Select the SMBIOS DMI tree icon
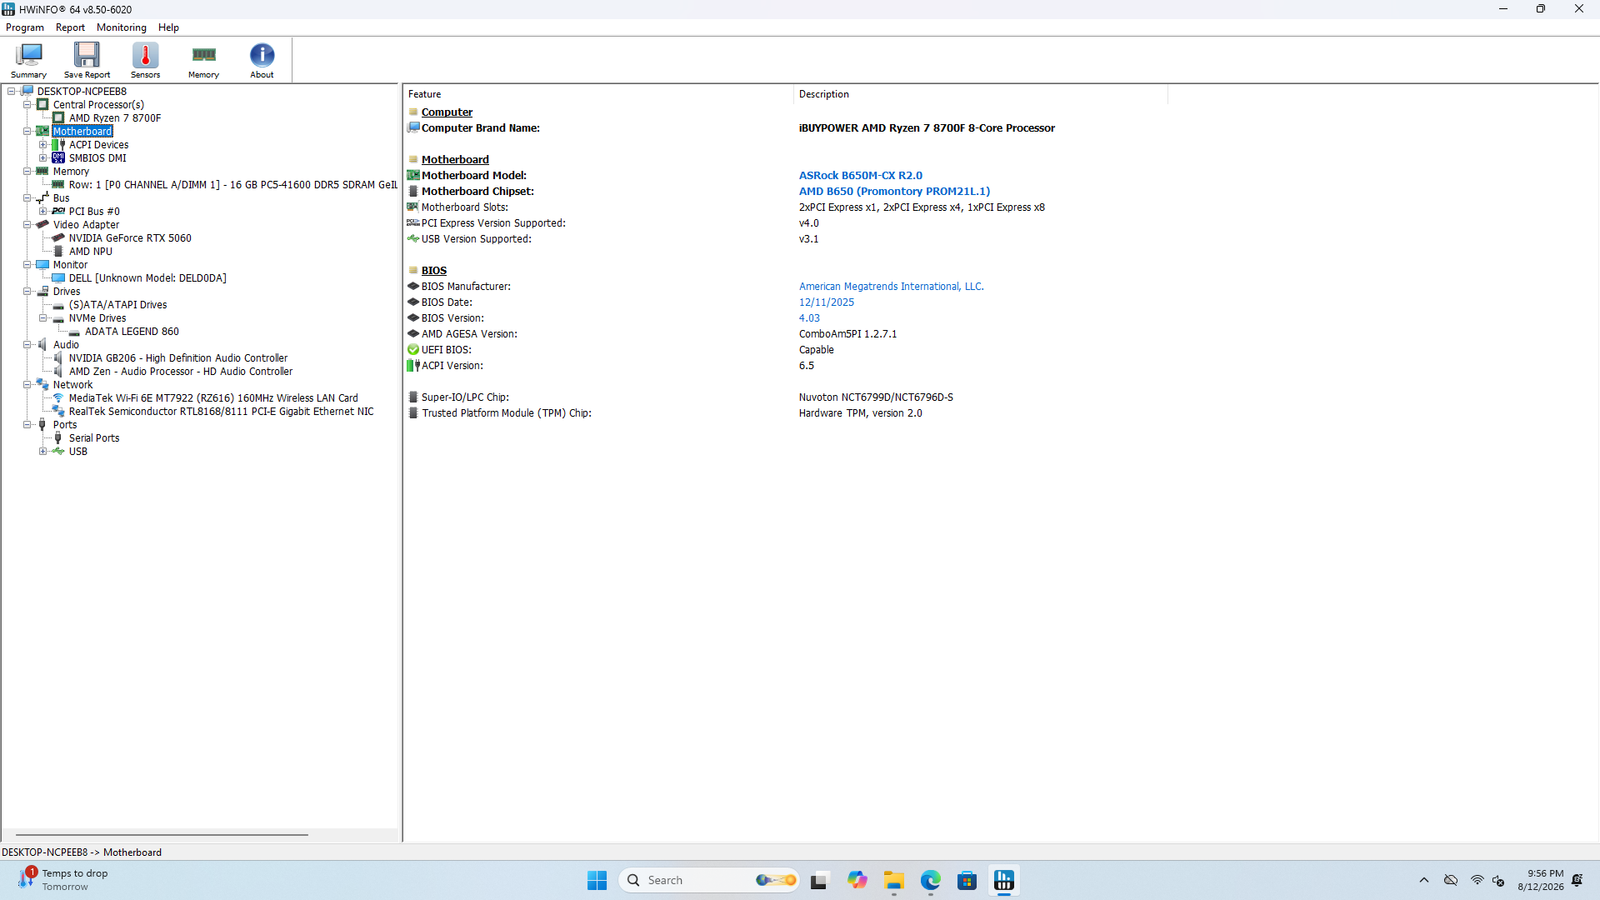1600x900 pixels. coord(58,158)
